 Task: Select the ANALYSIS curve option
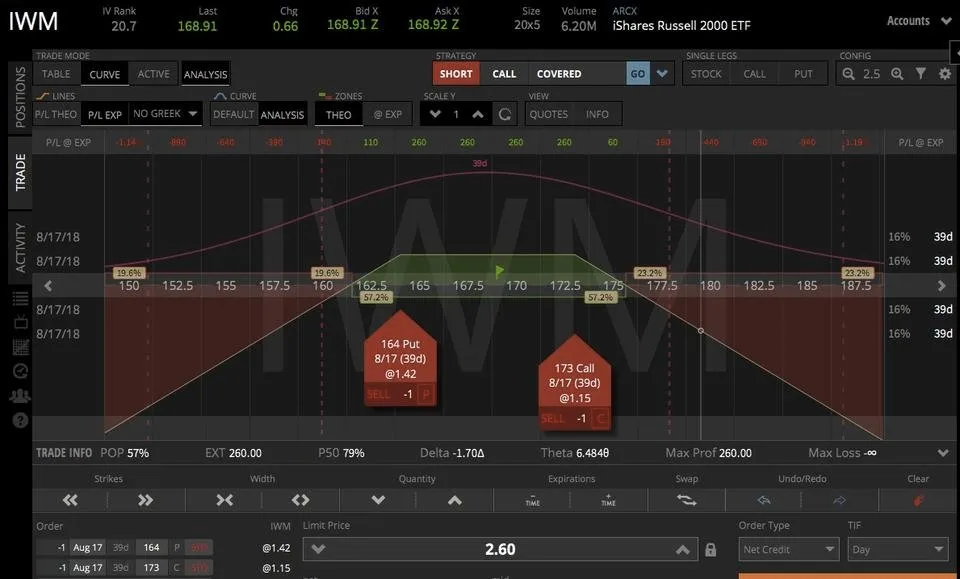pos(282,114)
